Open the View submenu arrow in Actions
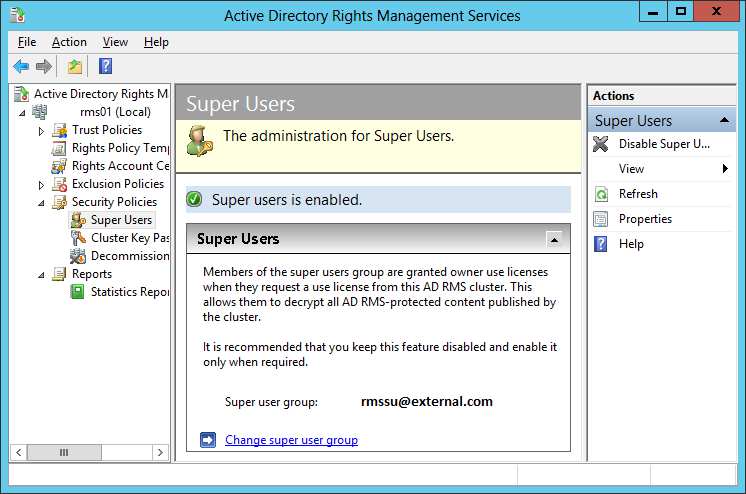The image size is (746, 494). [725, 168]
